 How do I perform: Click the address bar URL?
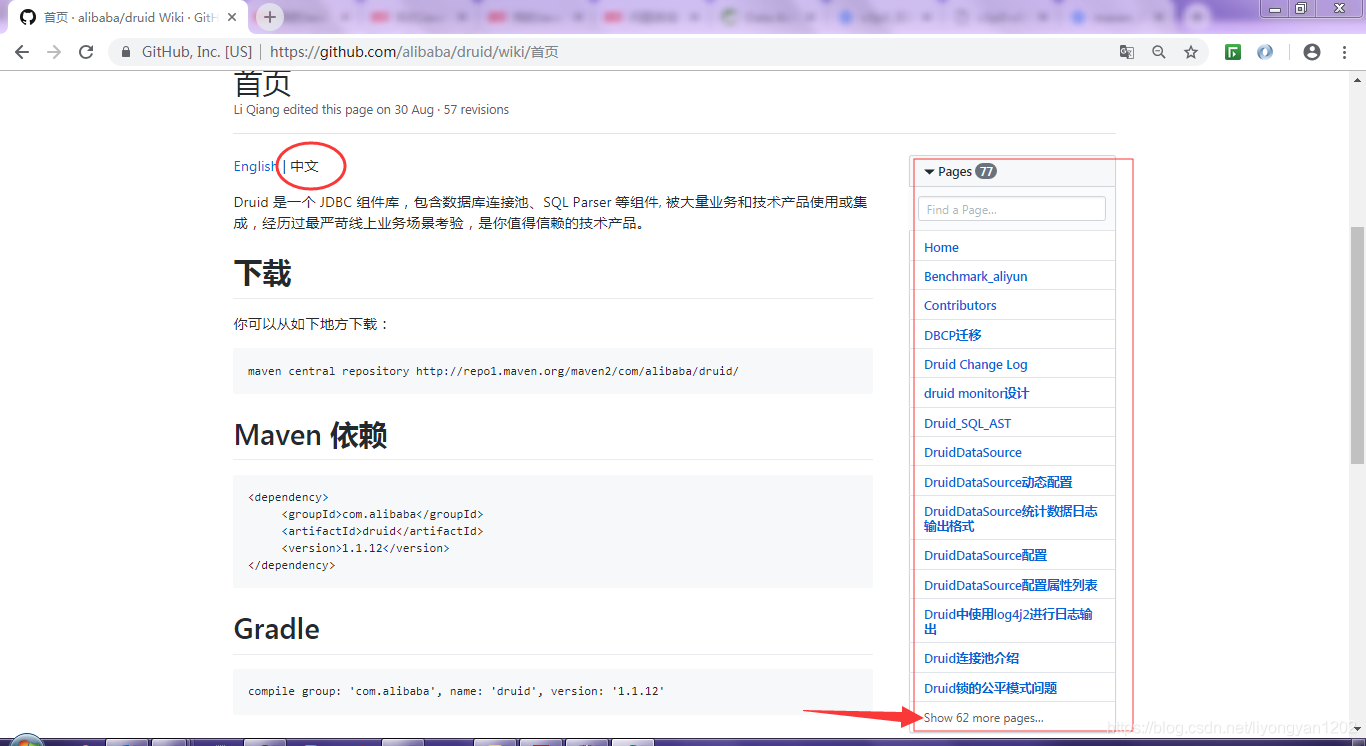coord(414,52)
